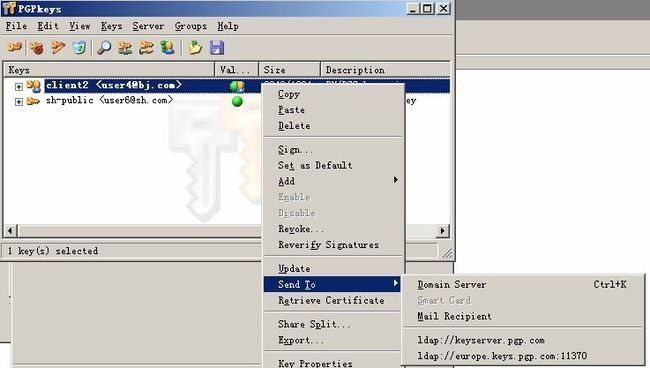Choose Set as Default in context menu
The width and height of the screenshot is (650, 368).
pos(332,165)
